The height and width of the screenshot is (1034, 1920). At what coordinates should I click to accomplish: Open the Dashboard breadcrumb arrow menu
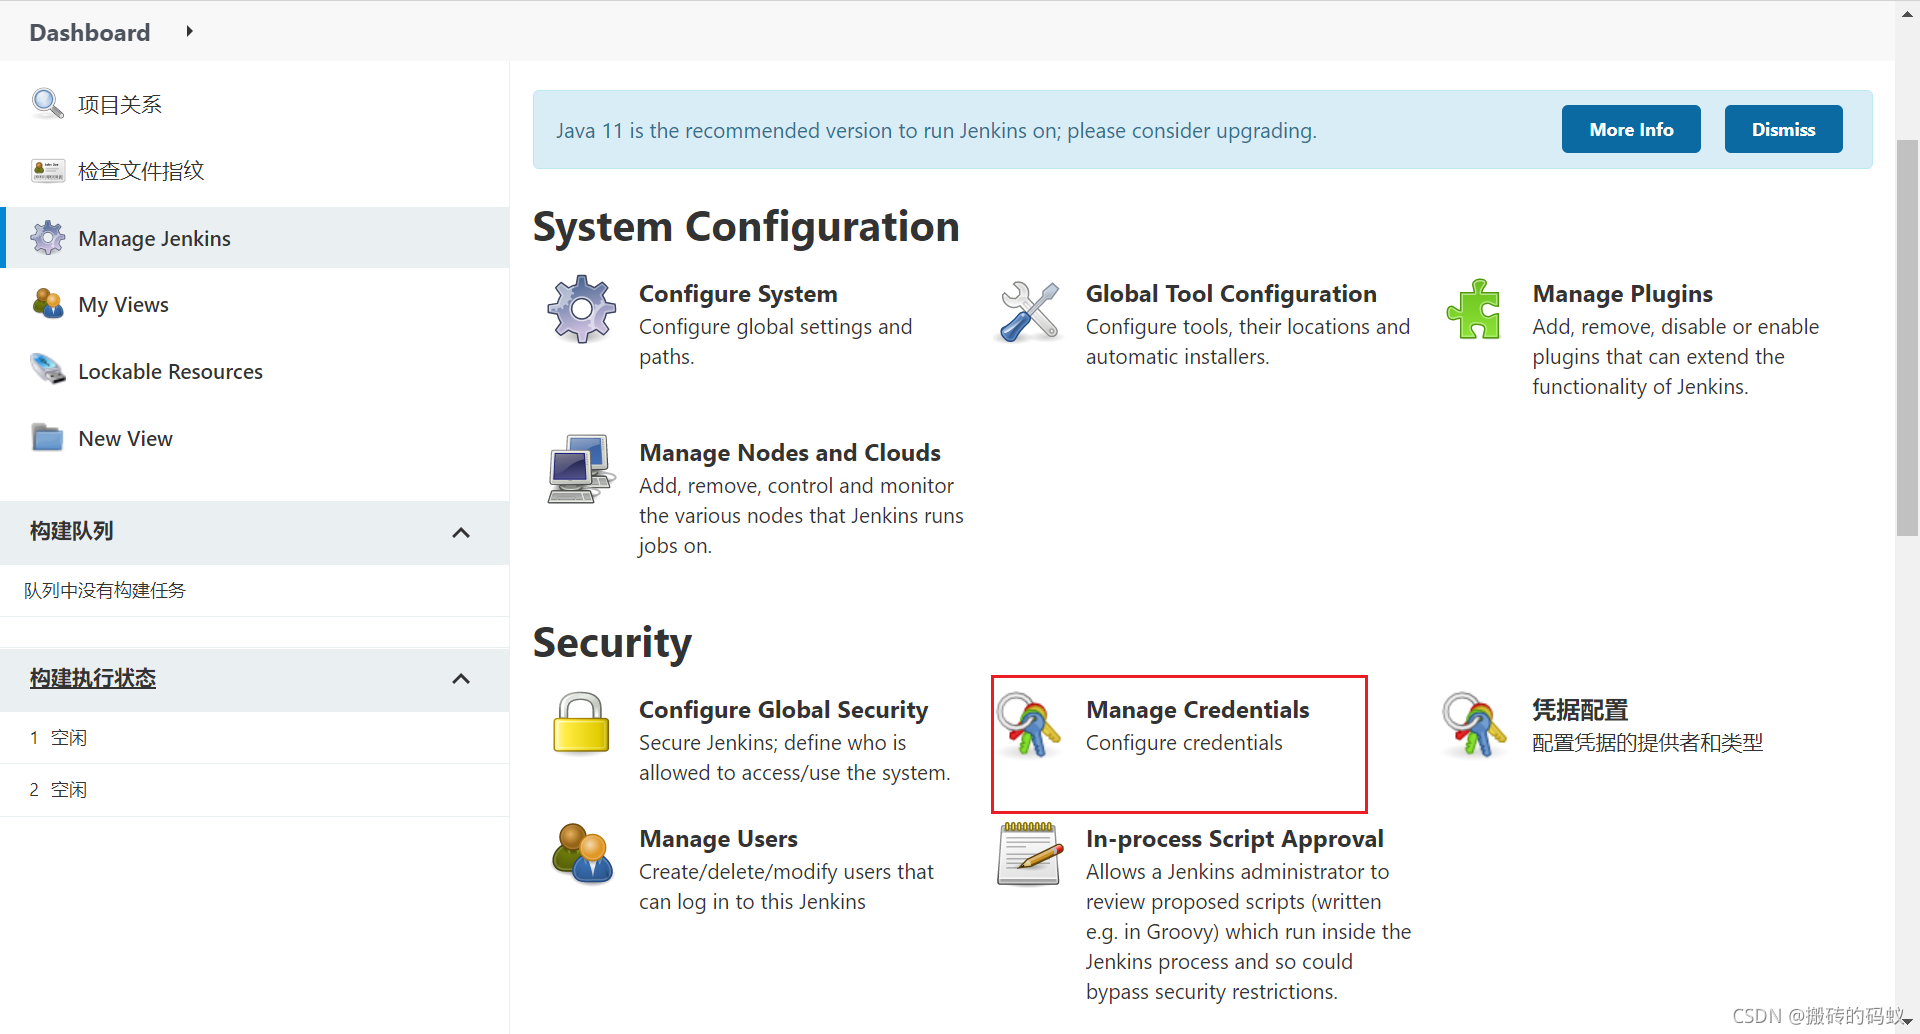(189, 31)
